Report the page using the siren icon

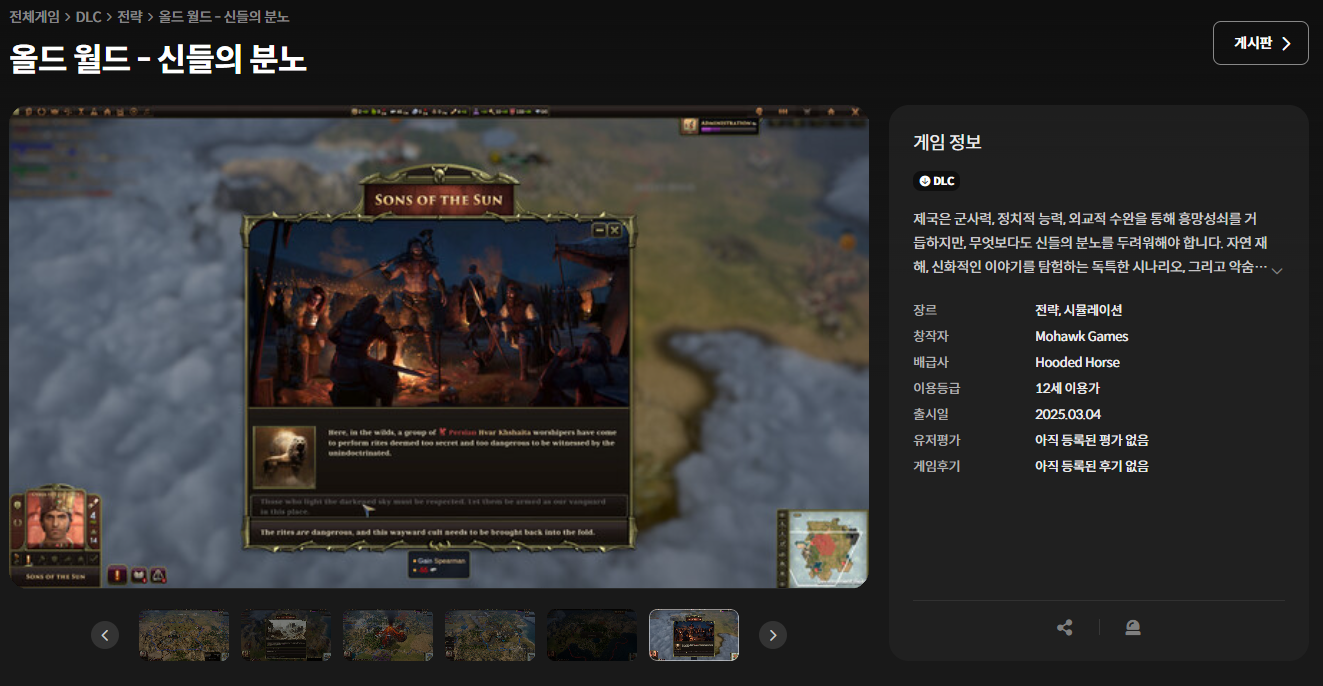[x=1133, y=628]
